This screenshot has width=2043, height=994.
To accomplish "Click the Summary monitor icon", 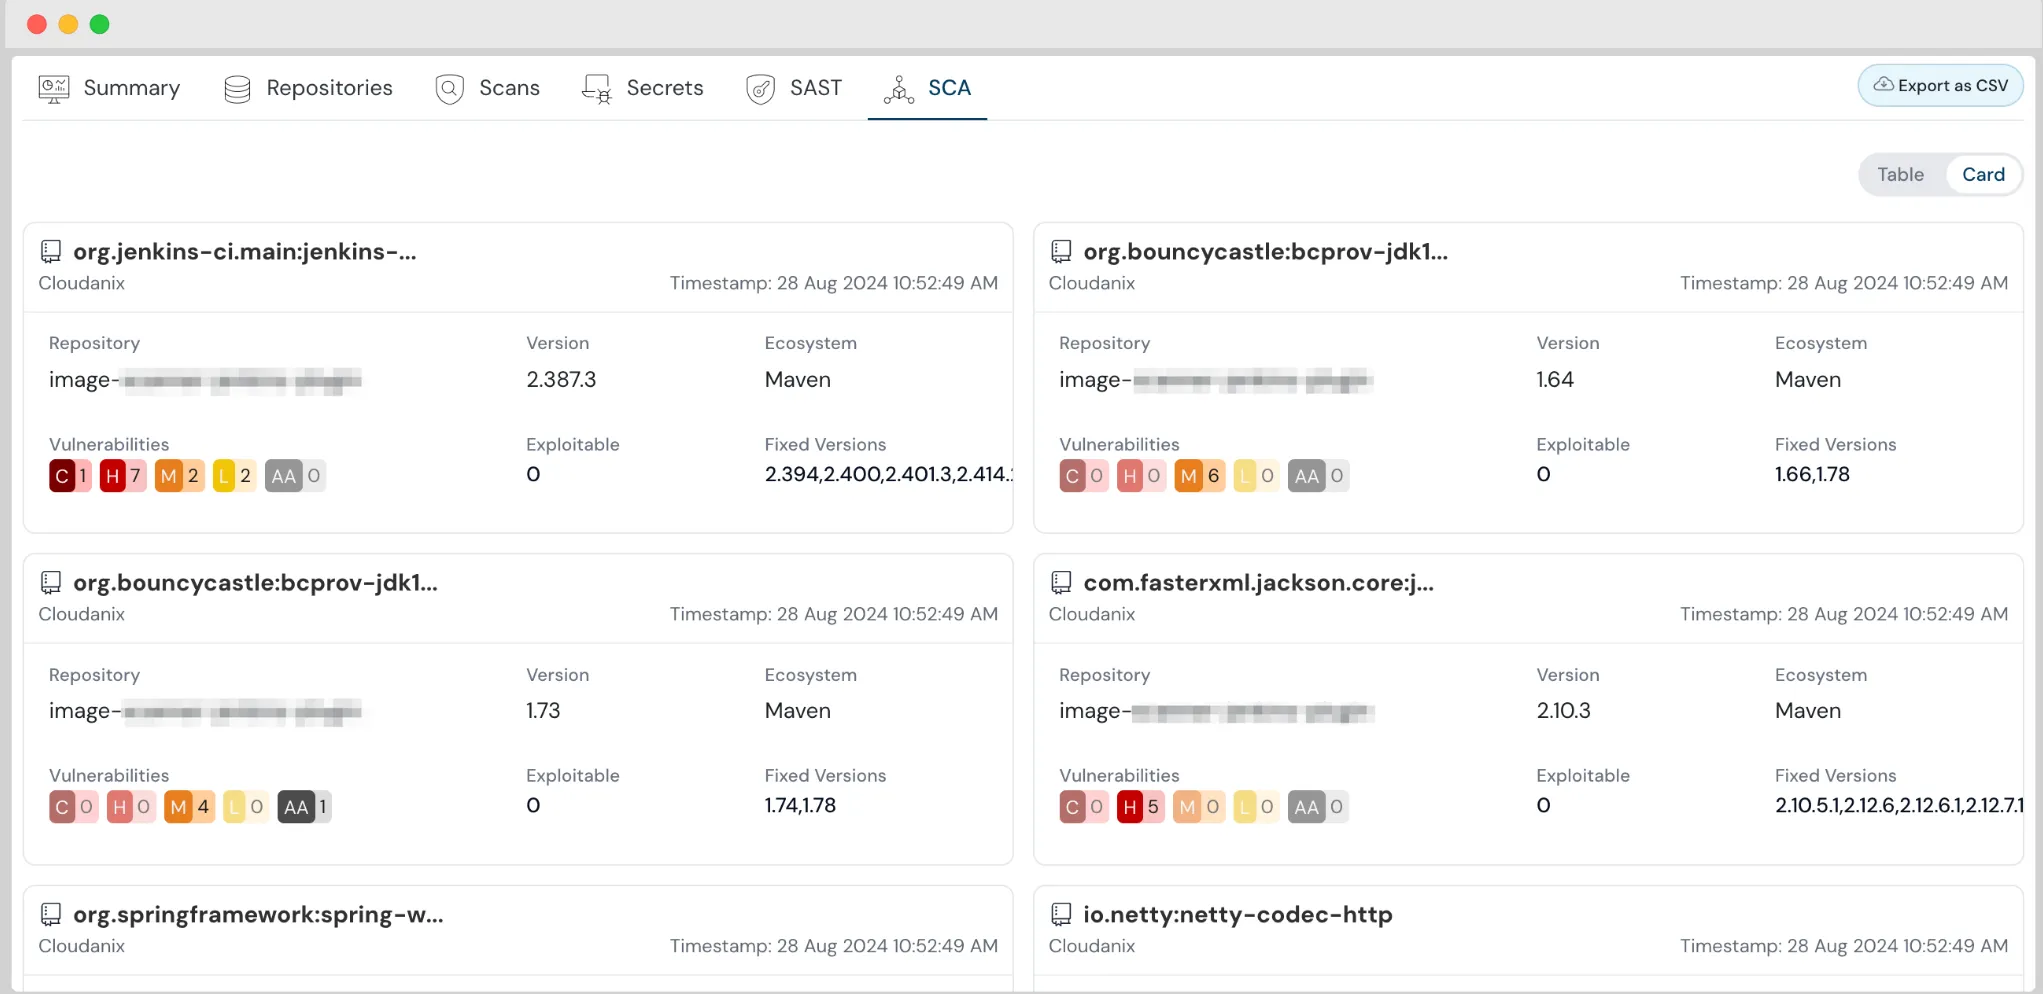I will pyautogui.click(x=52, y=88).
